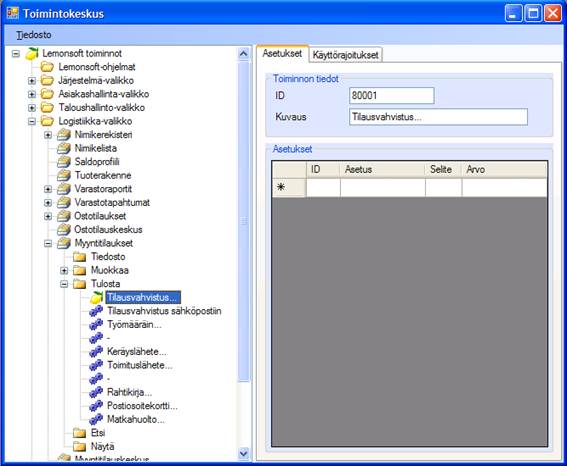Select the Keräyslähete... tree item
The width and height of the screenshot is (567, 466).
tap(137, 352)
